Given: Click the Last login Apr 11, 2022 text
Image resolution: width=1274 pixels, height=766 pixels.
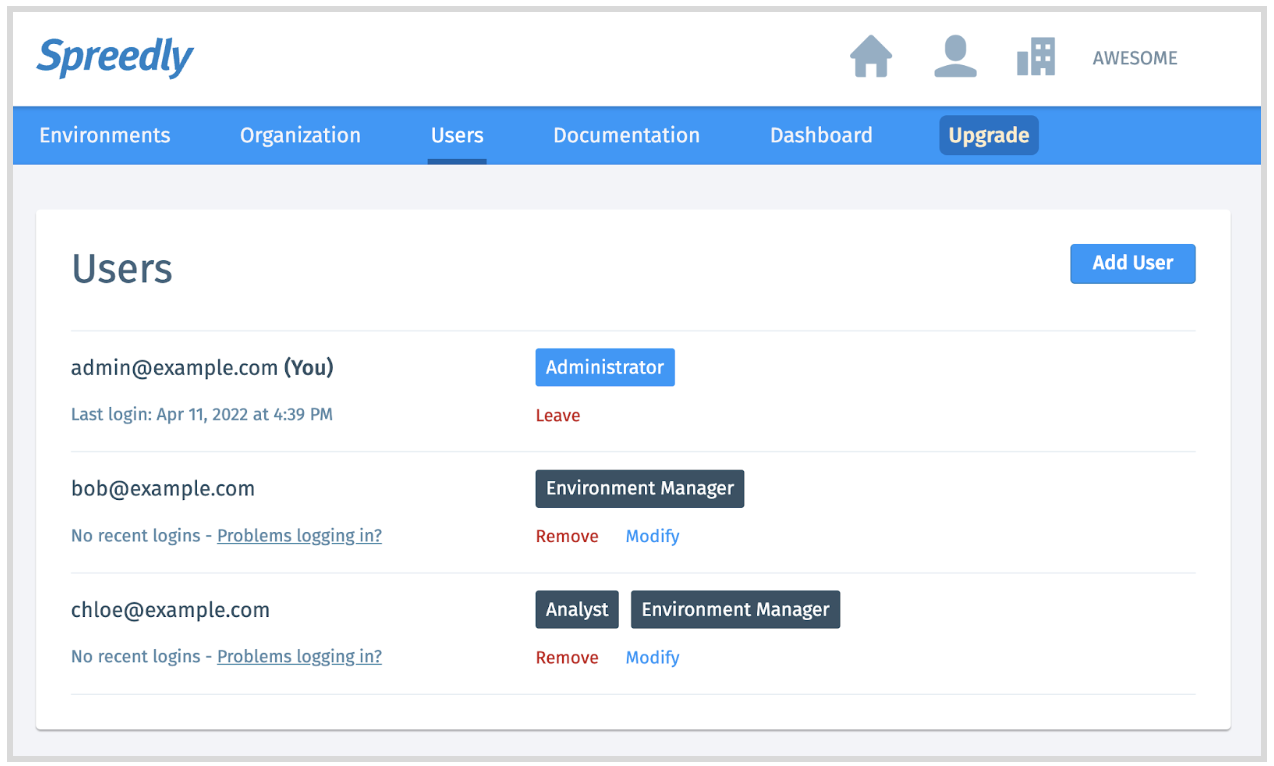Looking at the screenshot, I should 202,414.
